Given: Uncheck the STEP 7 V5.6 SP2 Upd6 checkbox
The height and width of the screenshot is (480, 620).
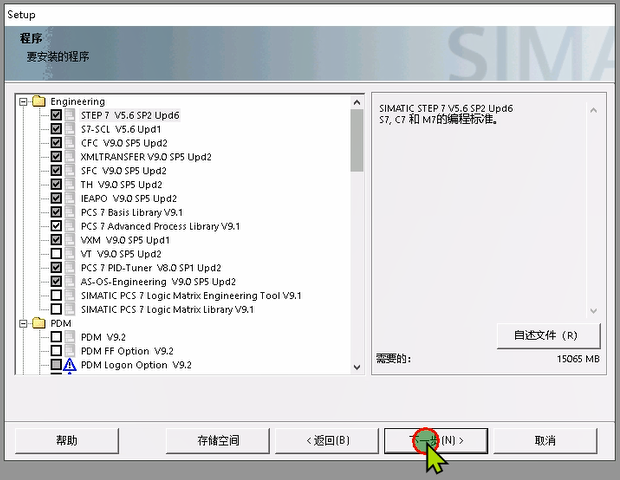Looking at the screenshot, I should [x=56, y=115].
